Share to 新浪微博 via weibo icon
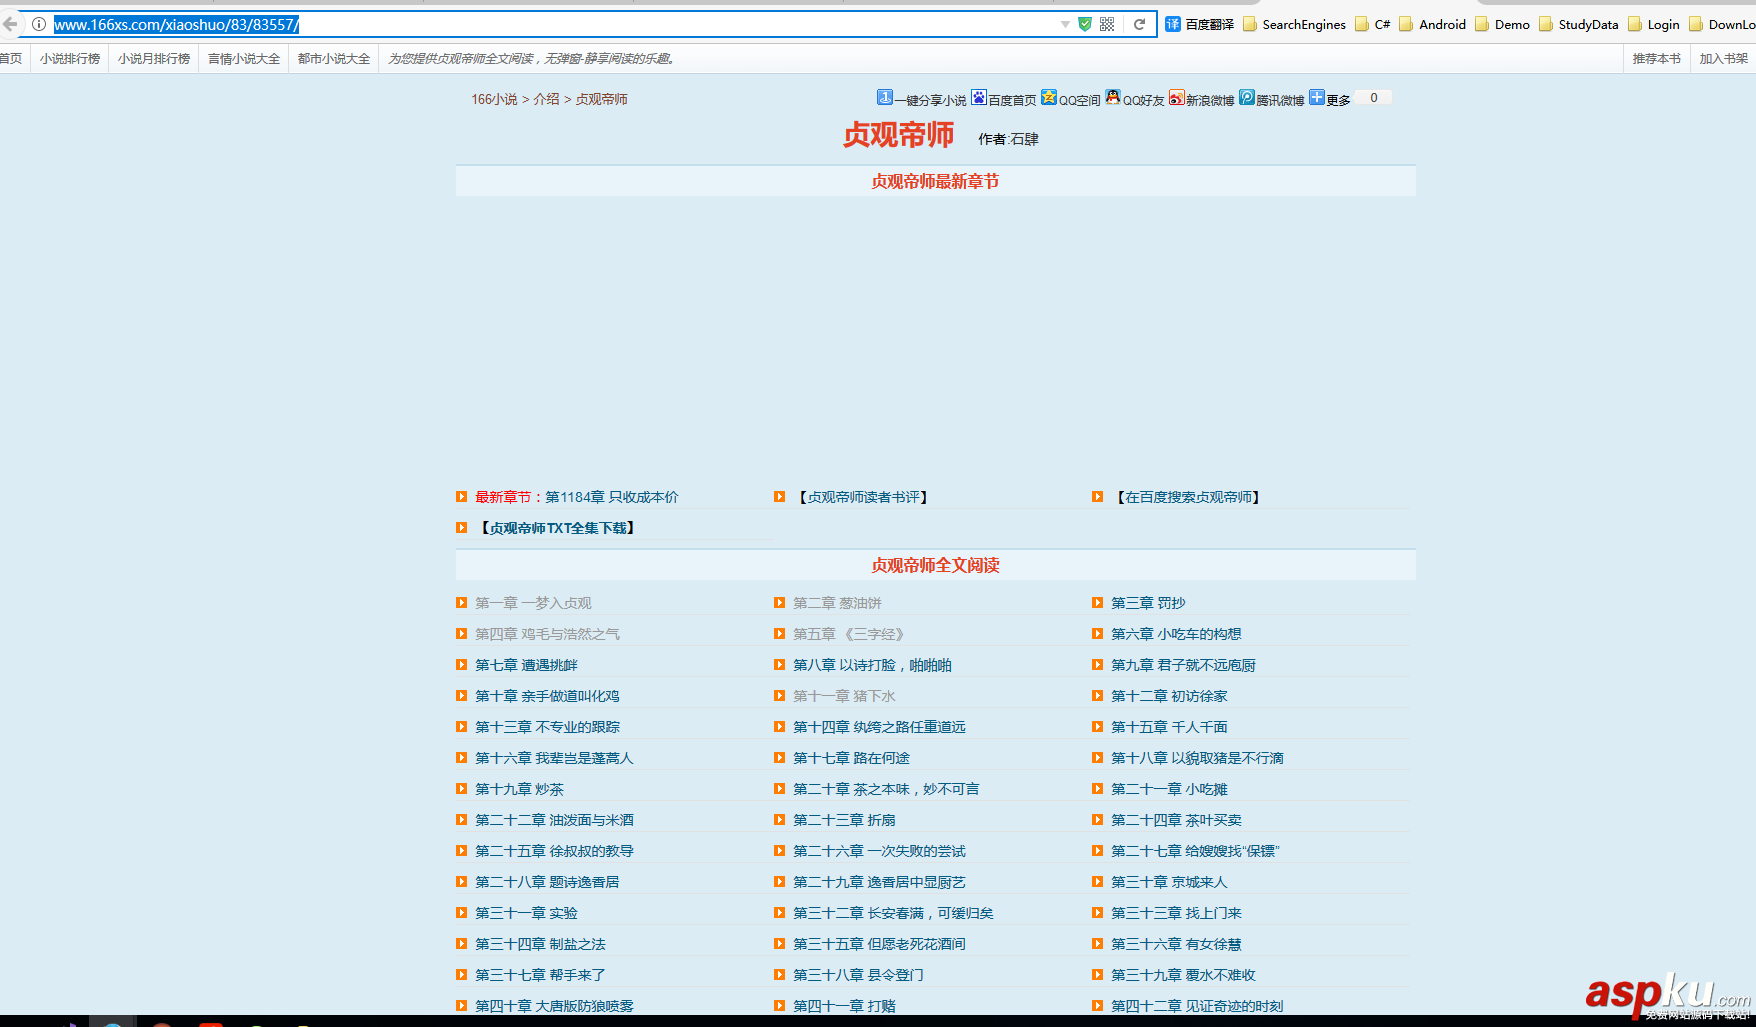The height and width of the screenshot is (1027, 1756). [x=1177, y=97]
